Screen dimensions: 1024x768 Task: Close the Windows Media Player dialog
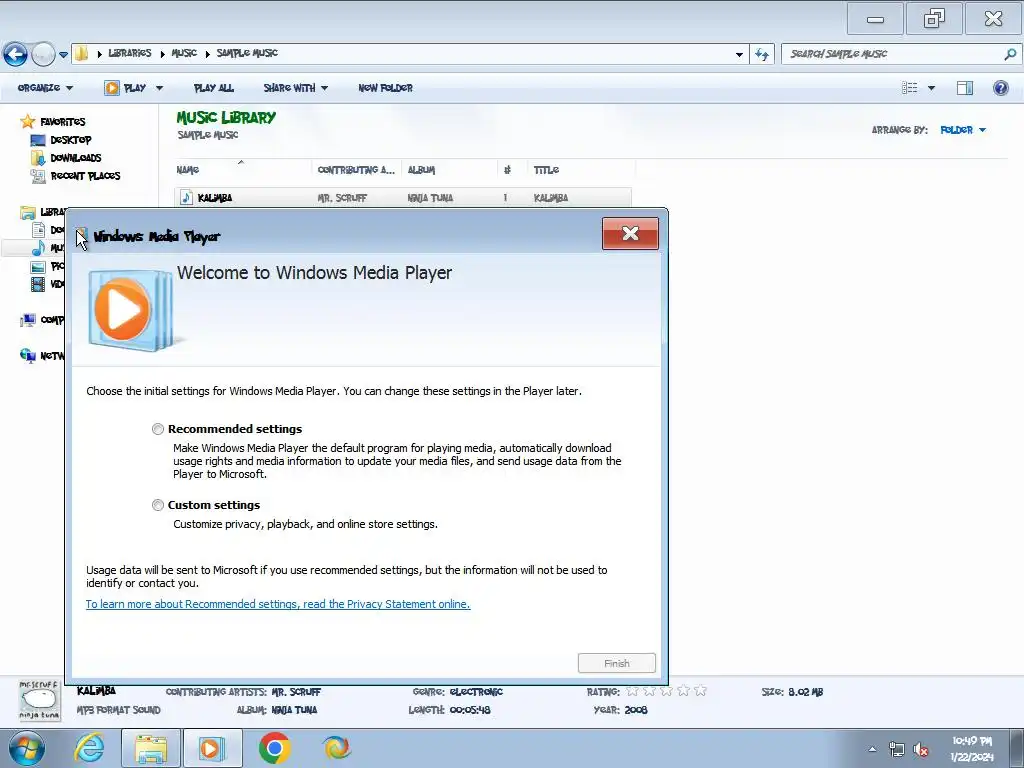pyautogui.click(x=630, y=233)
